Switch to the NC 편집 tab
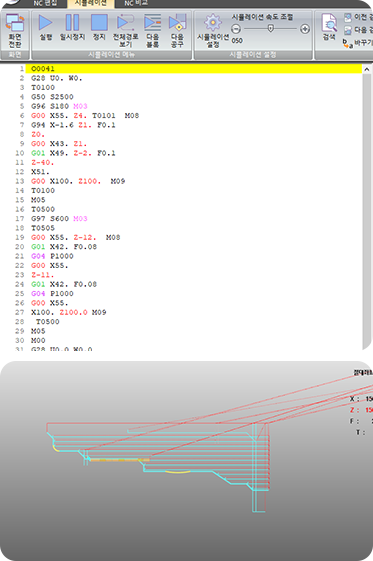 click(x=45, y=4)
